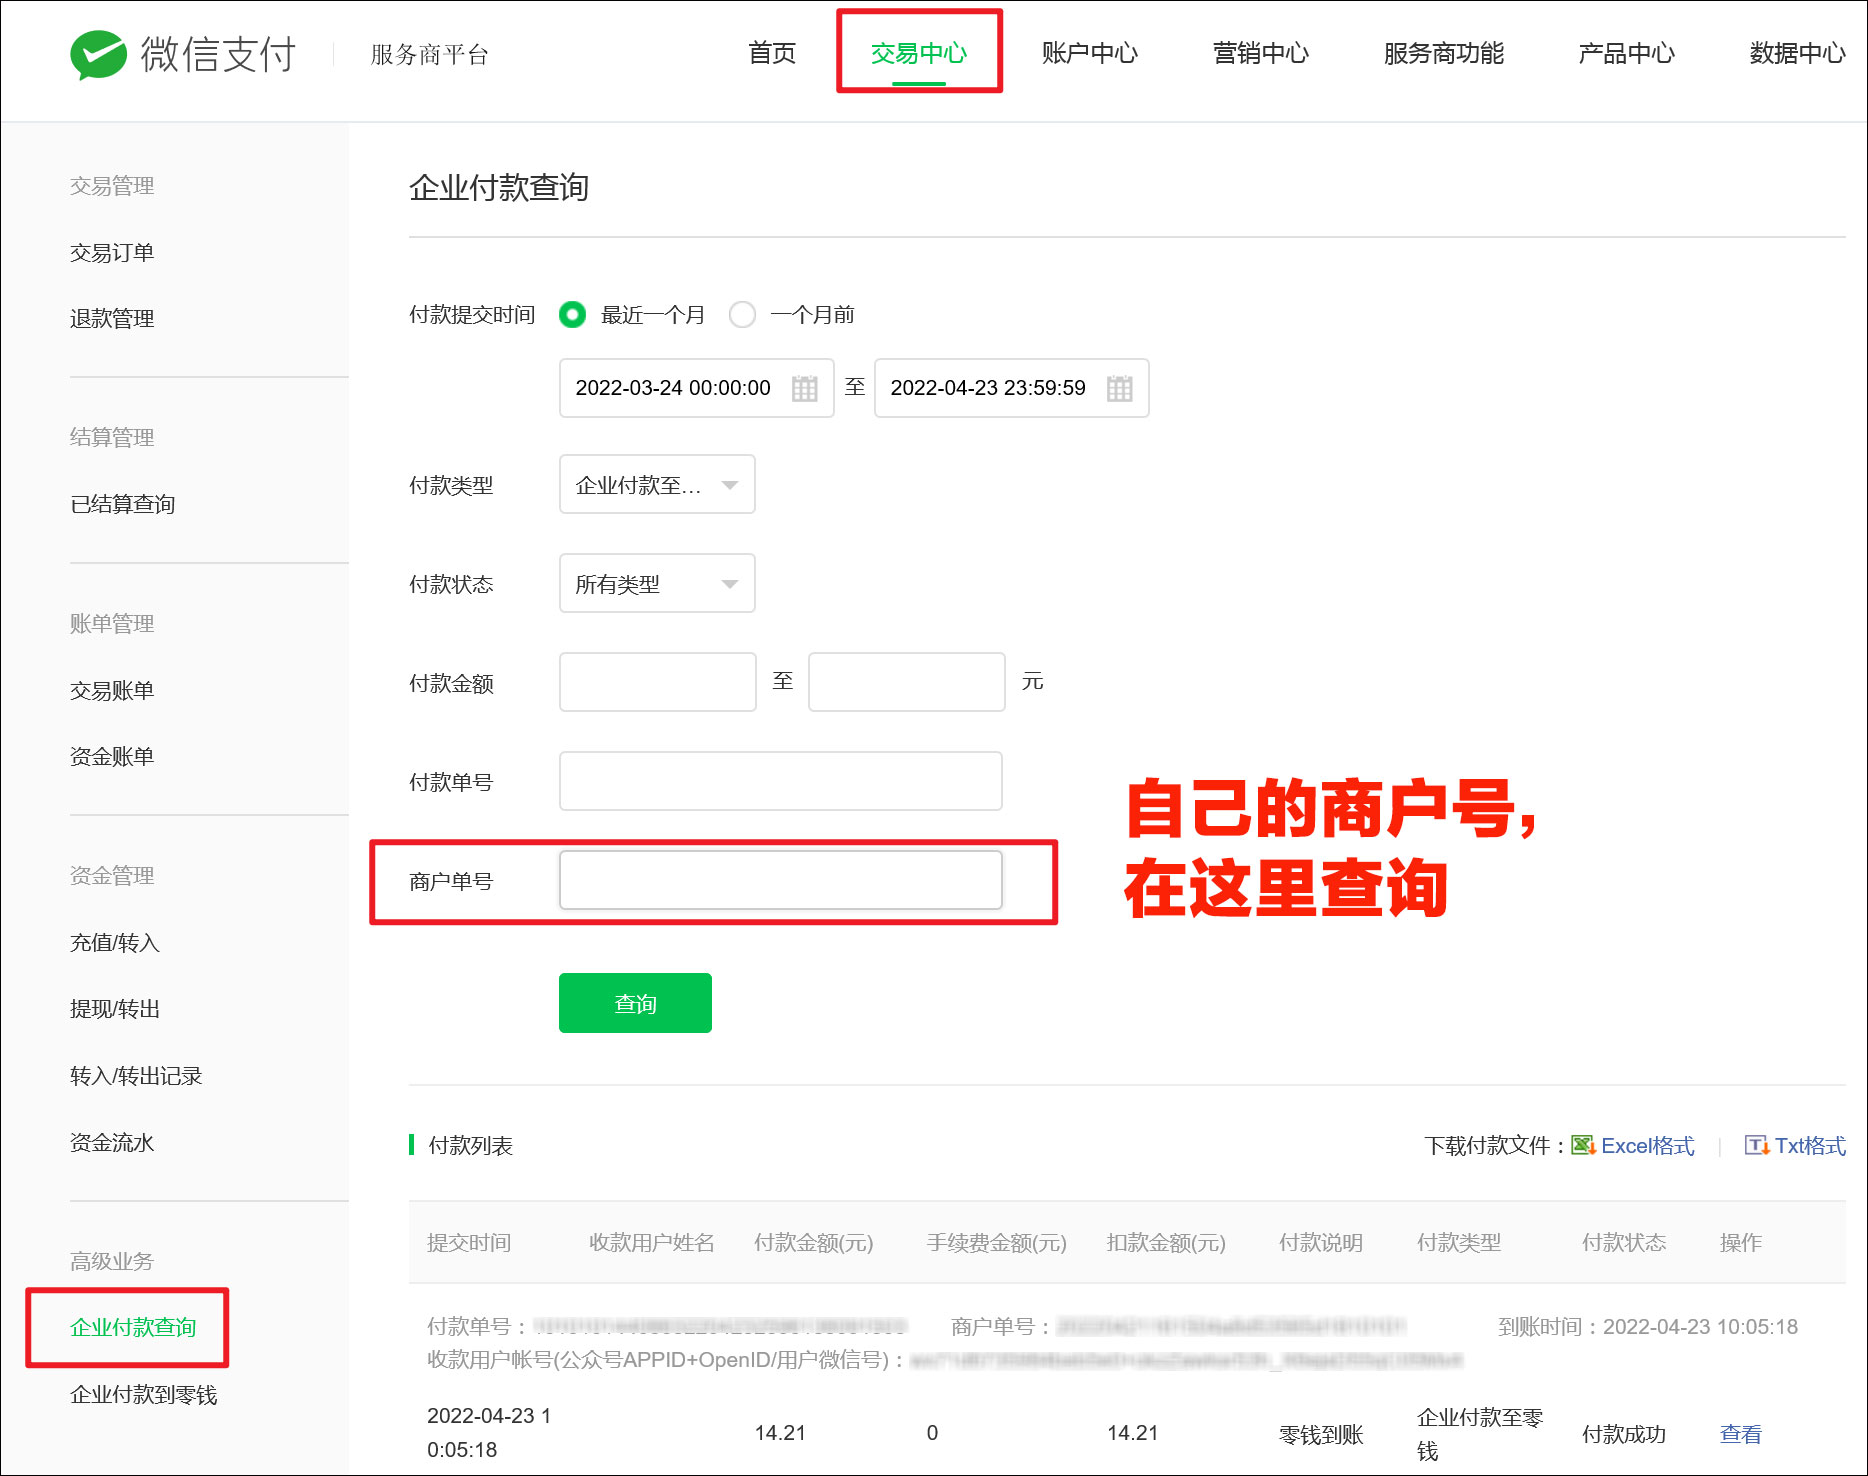
Task: Click the green 查询 button
Action: tap(635, 1003)
